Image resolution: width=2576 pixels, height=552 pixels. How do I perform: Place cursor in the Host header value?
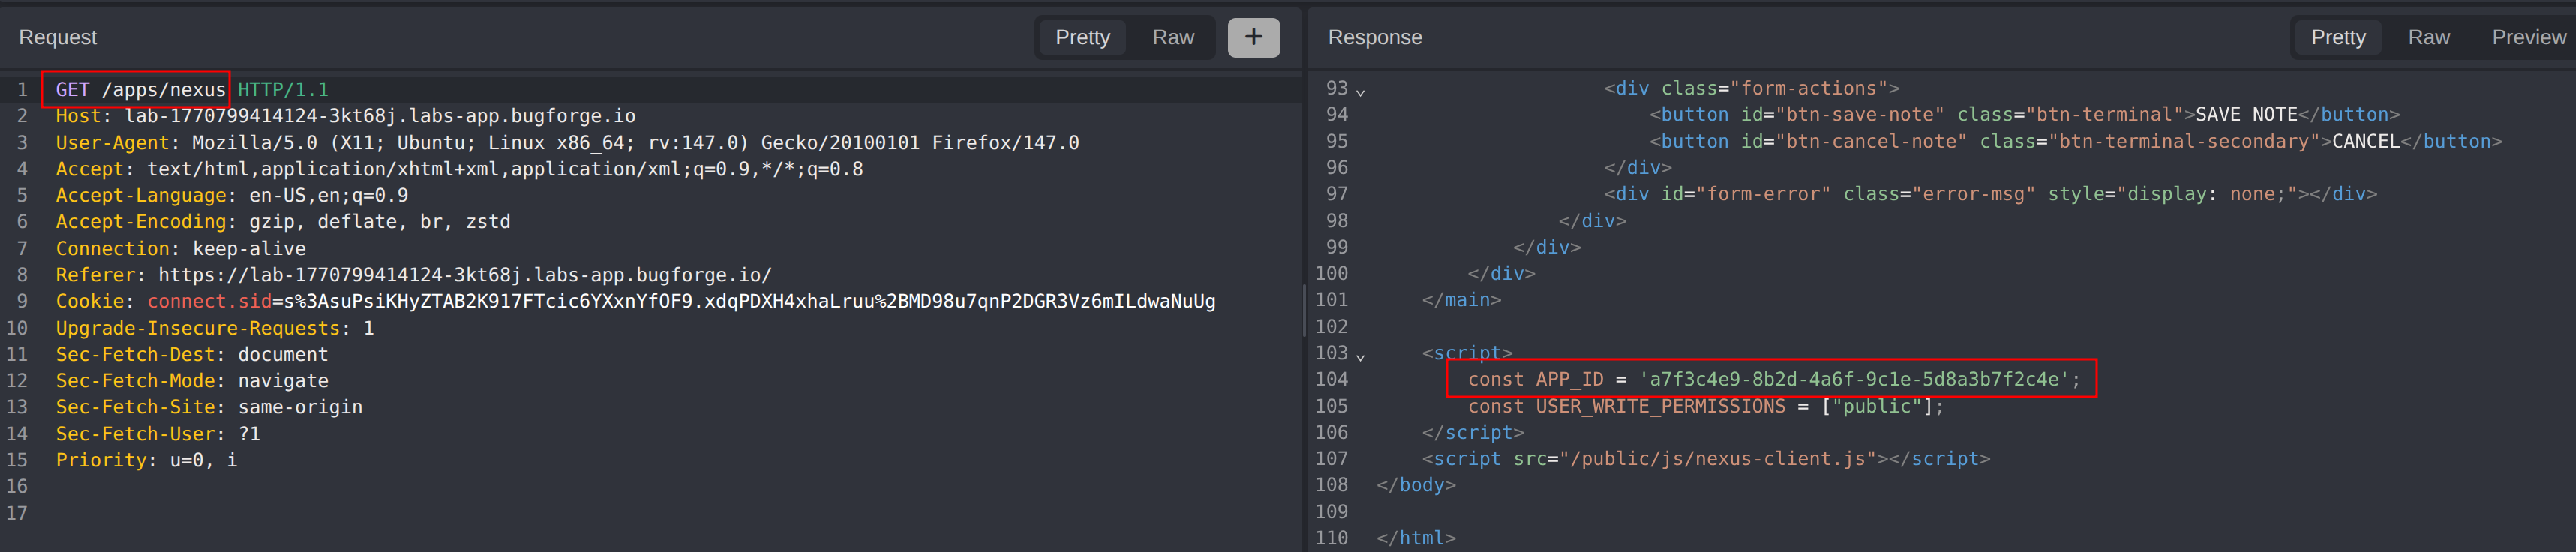tap(380, 116)
